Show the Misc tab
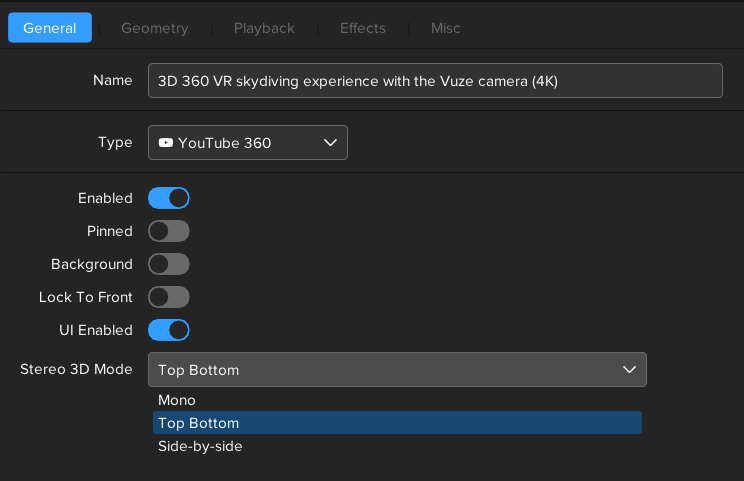The image size is (744, 481). pos(445,28)
